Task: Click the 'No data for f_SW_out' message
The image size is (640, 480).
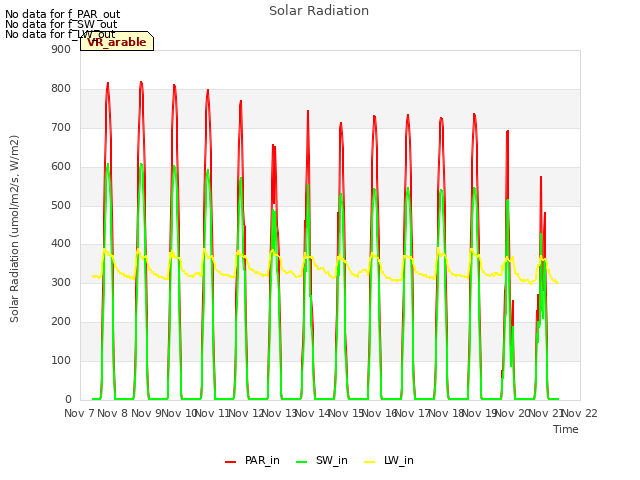Action: (61, 24)
